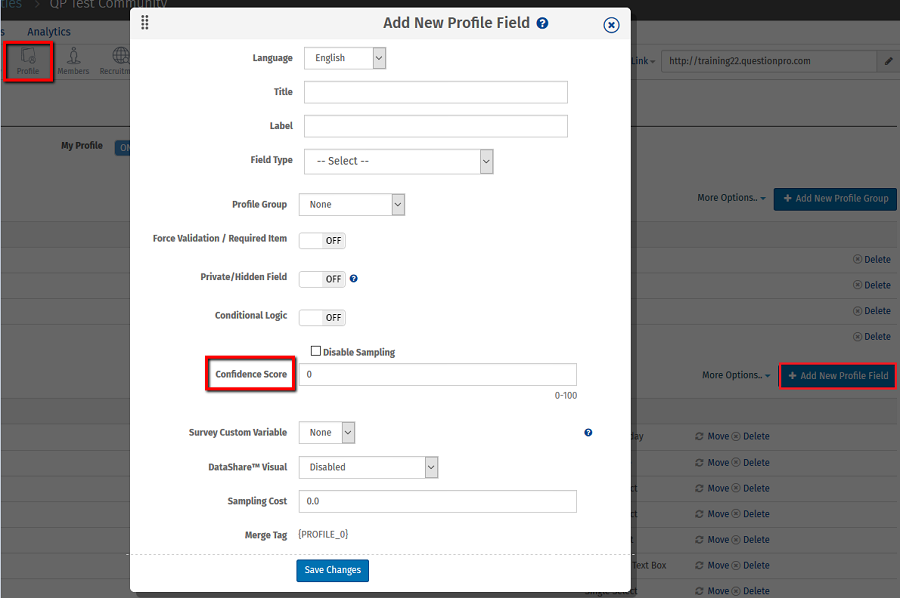Open the Language dropdown

pos(345,58)
